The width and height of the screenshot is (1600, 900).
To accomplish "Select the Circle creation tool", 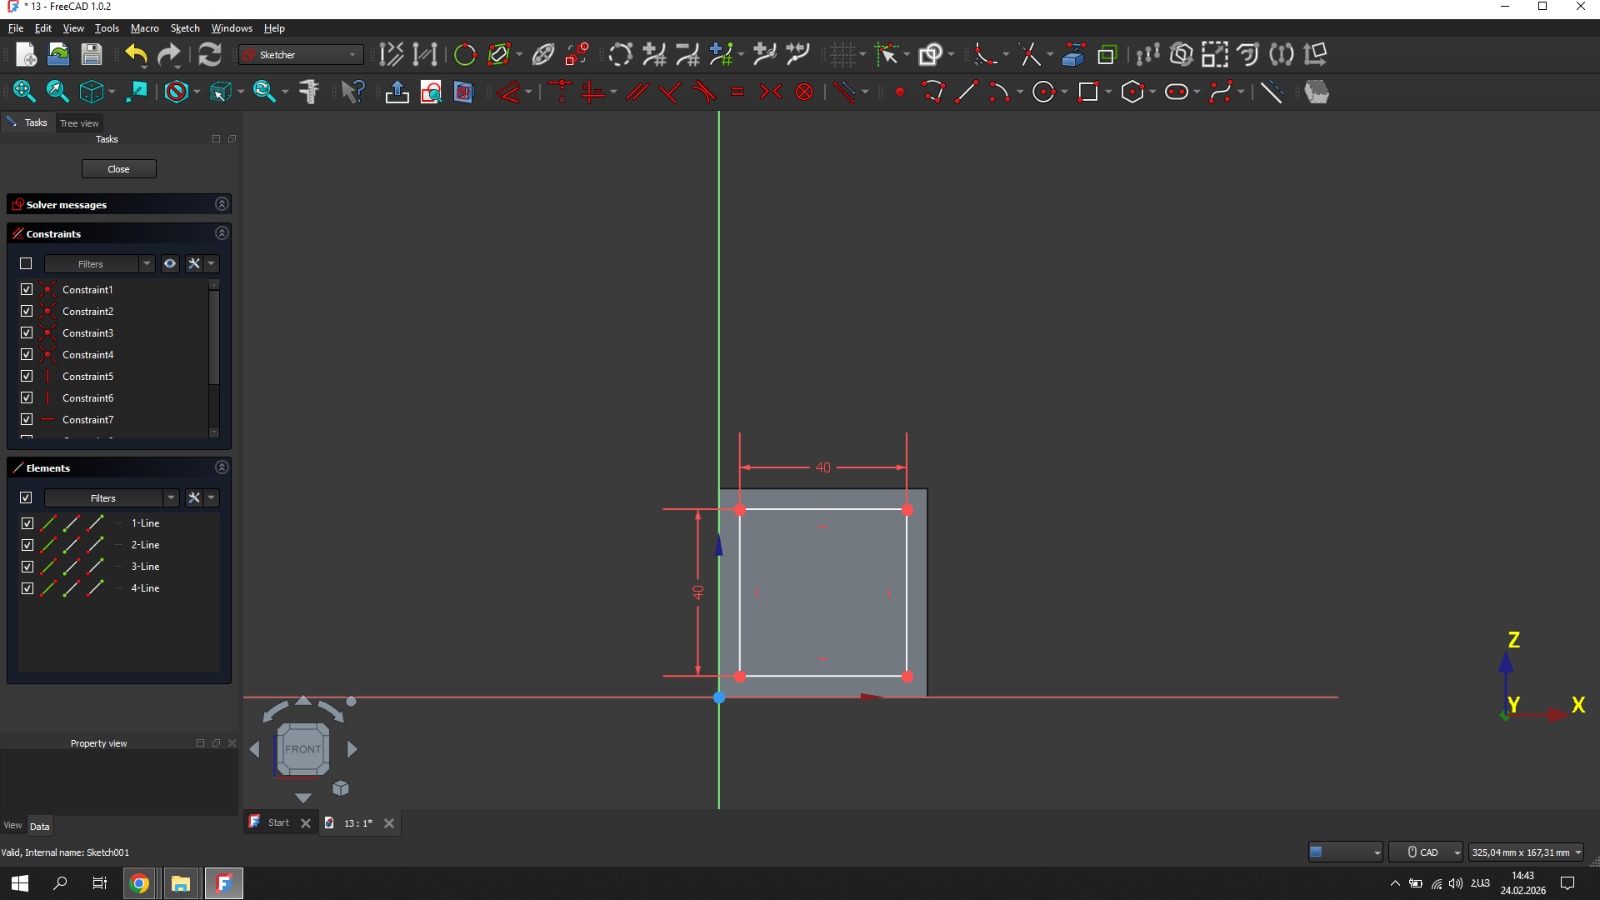I will (x=1044, y=92).
